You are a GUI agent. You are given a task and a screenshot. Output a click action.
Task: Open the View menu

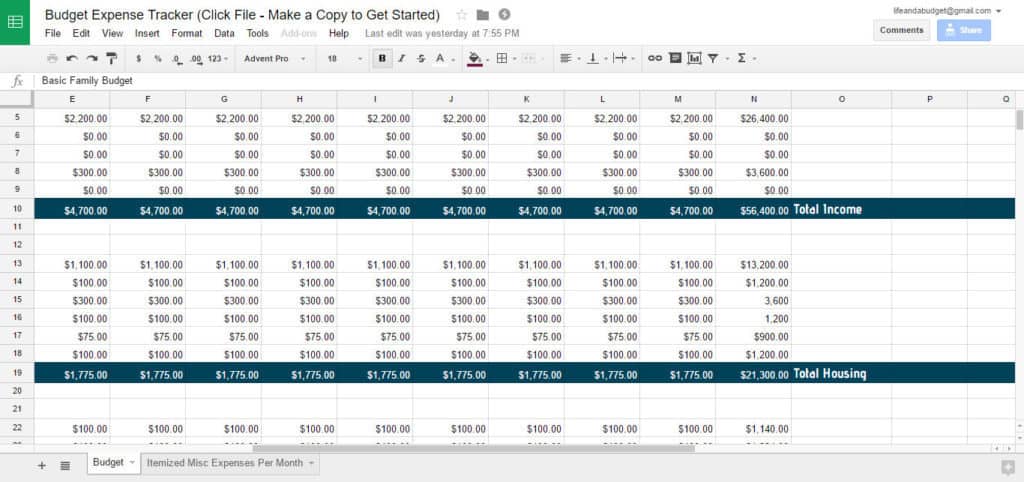112,33
